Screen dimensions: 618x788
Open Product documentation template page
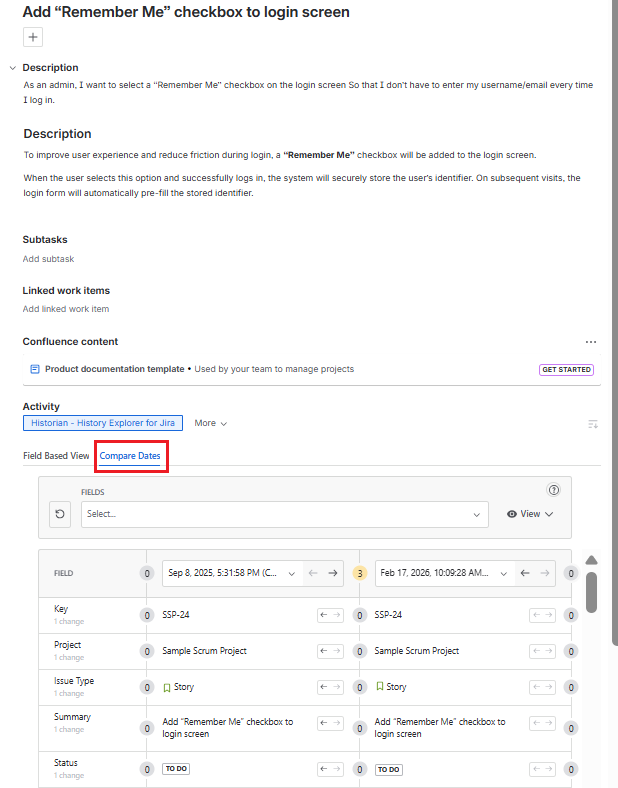pos(114,369)
